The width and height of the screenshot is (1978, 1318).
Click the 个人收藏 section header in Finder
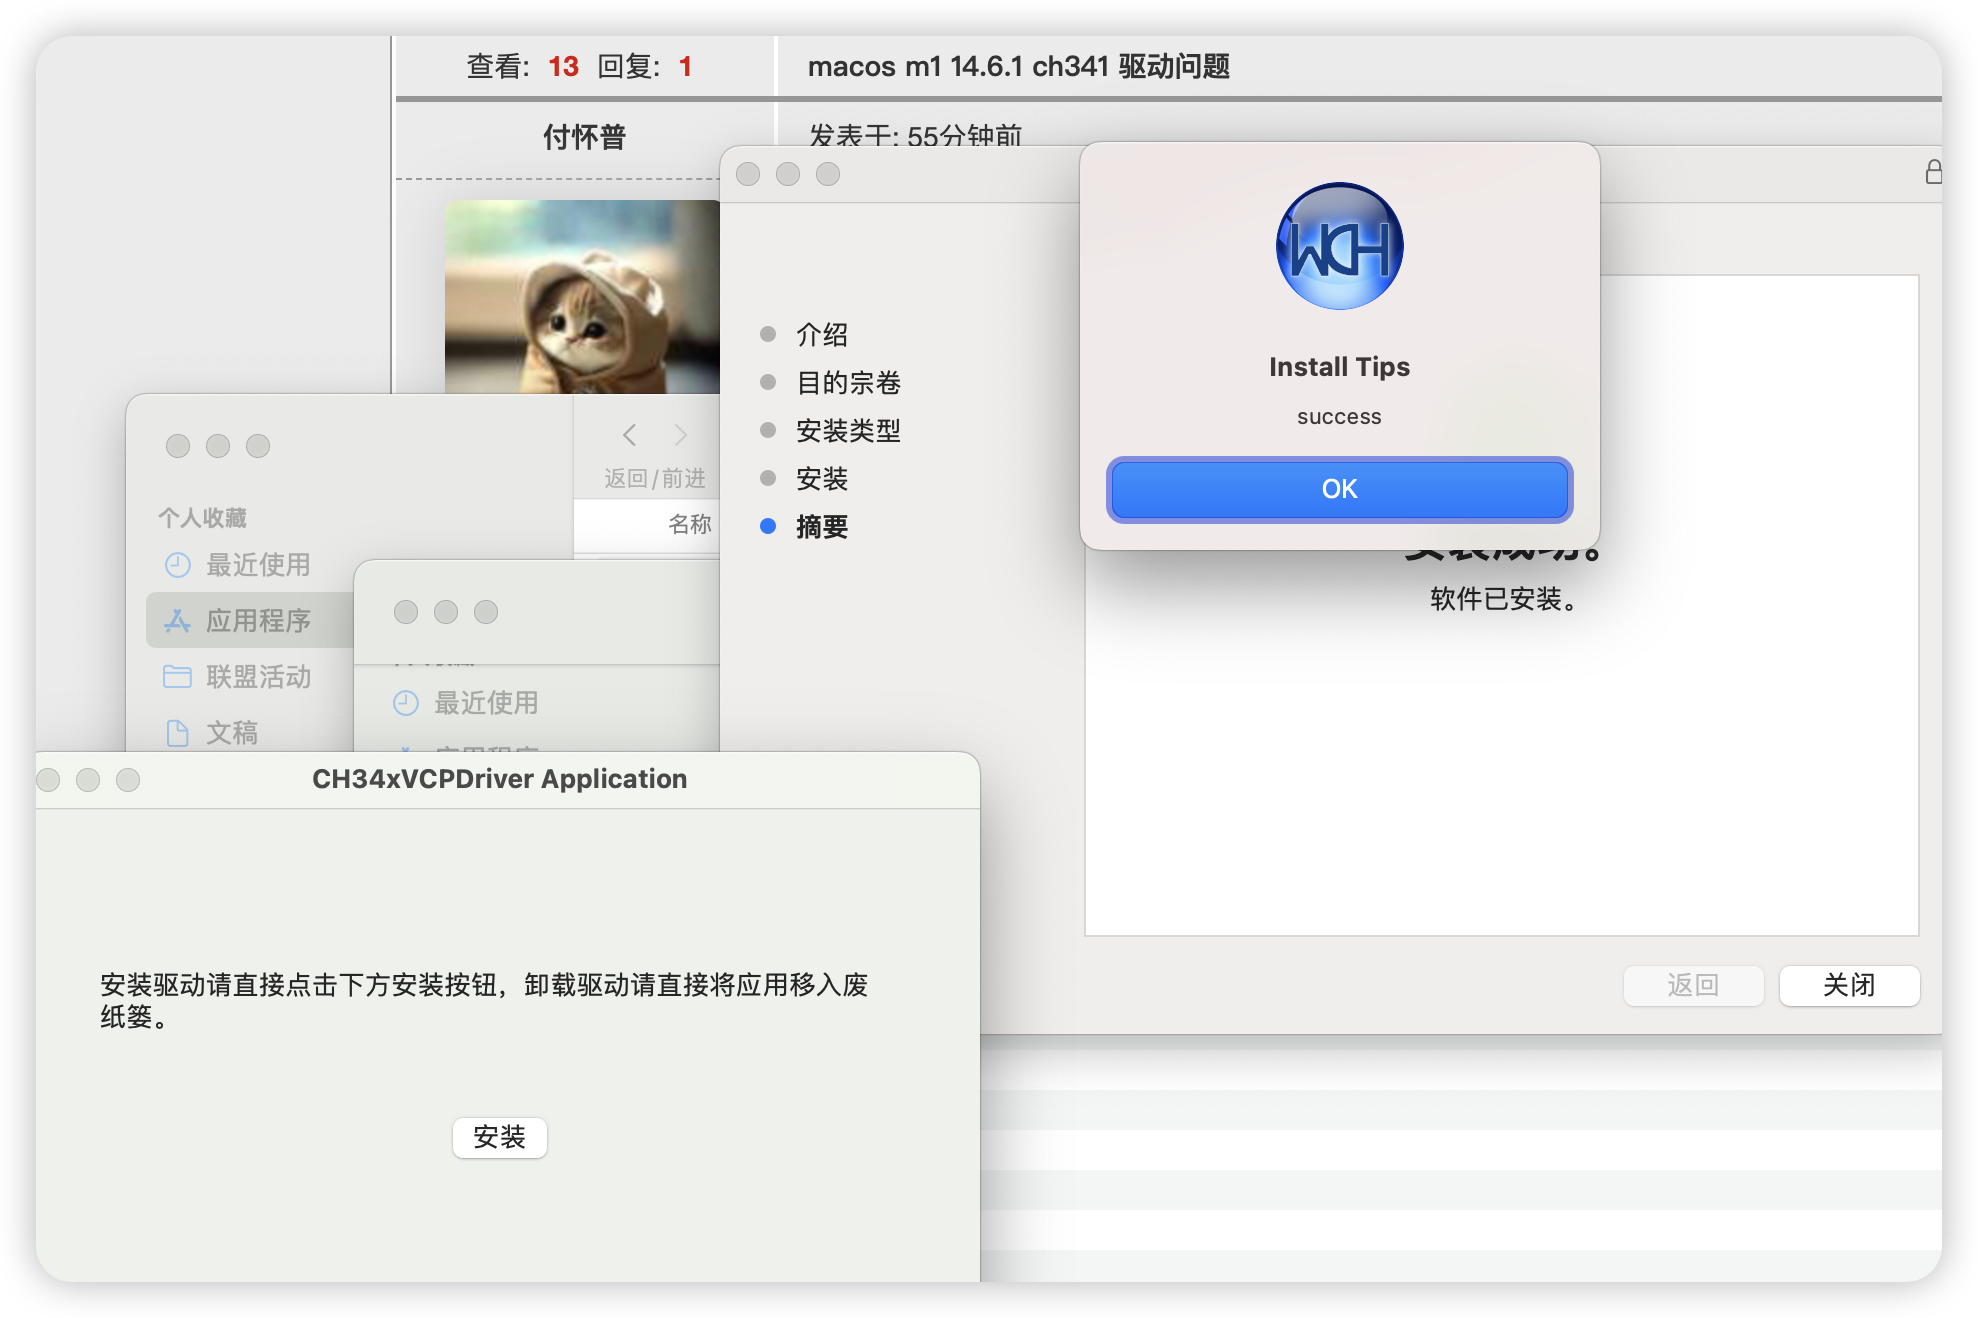202,518
